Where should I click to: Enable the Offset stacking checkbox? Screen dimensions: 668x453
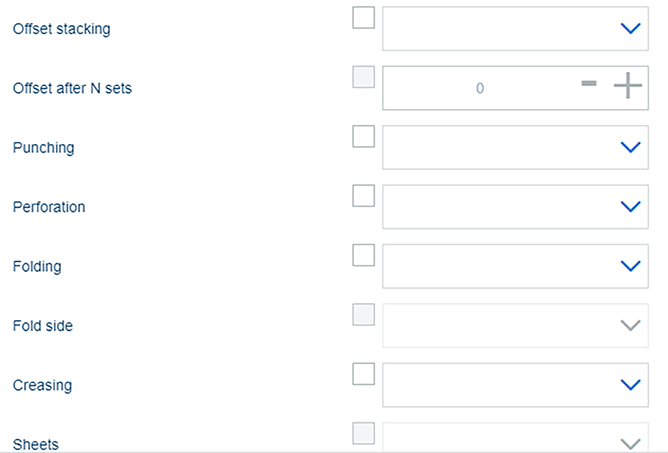pyautogui.click(x=364, y=18)
